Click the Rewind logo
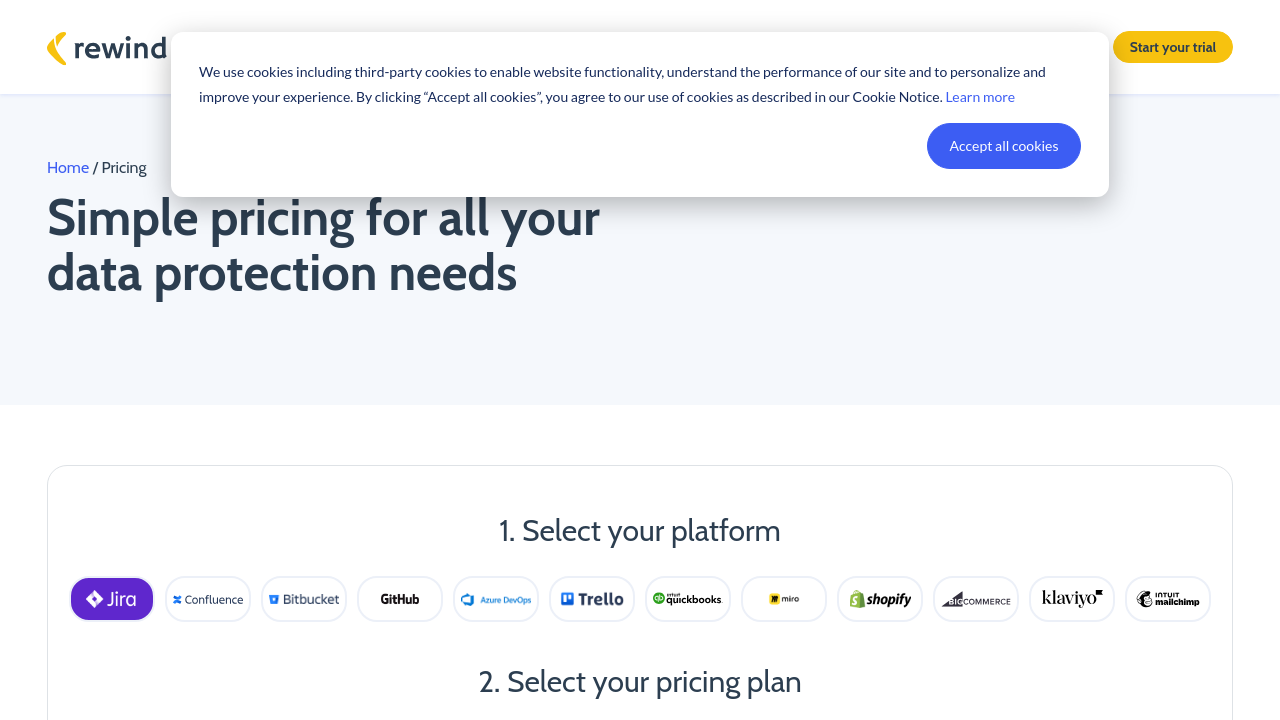 point(106,48)
